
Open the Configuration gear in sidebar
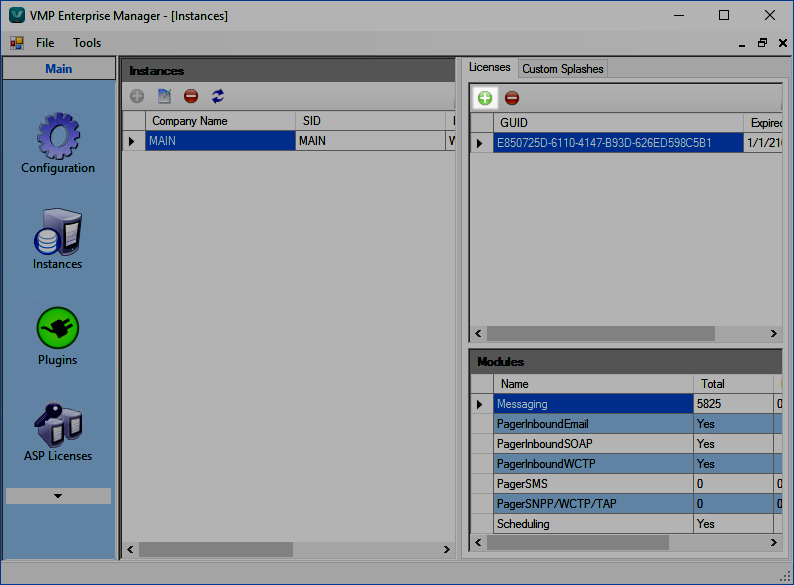pyautogui.click(x=58, y=135)
